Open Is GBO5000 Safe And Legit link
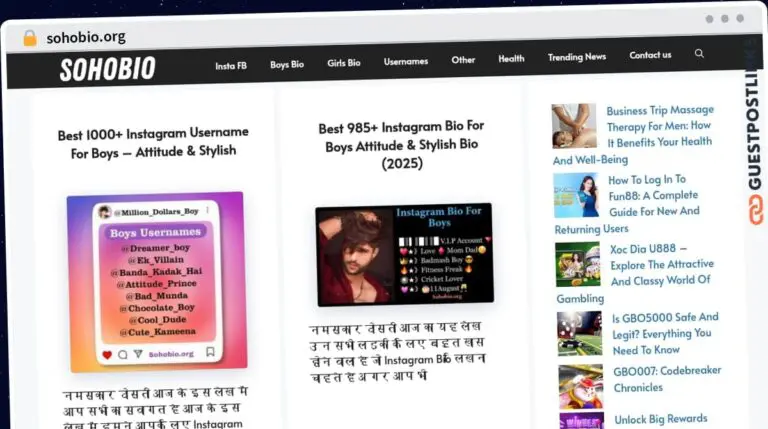Screen dimensions: 768x429 [664, 333]
